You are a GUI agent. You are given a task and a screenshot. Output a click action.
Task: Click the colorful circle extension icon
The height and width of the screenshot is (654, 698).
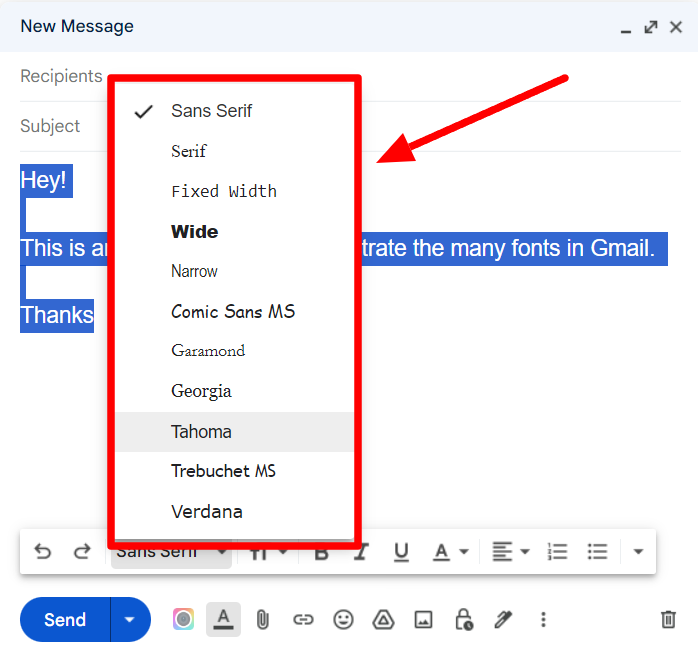(183, 619)
